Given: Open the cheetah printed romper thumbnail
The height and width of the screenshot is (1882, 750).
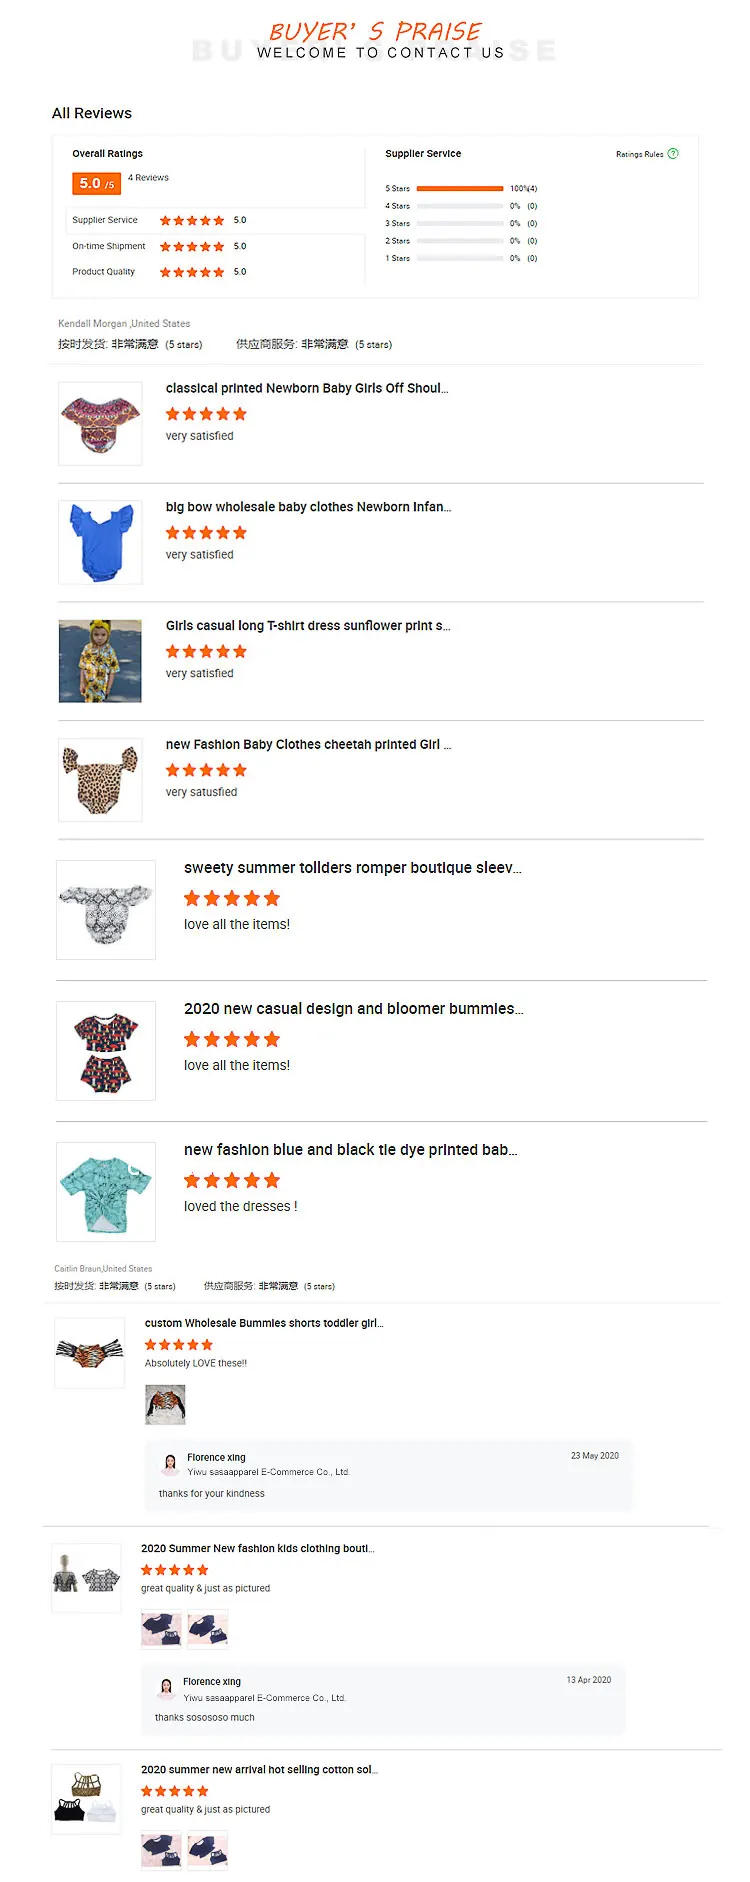Looking at the screenshot, I should (x=100, y=780).
